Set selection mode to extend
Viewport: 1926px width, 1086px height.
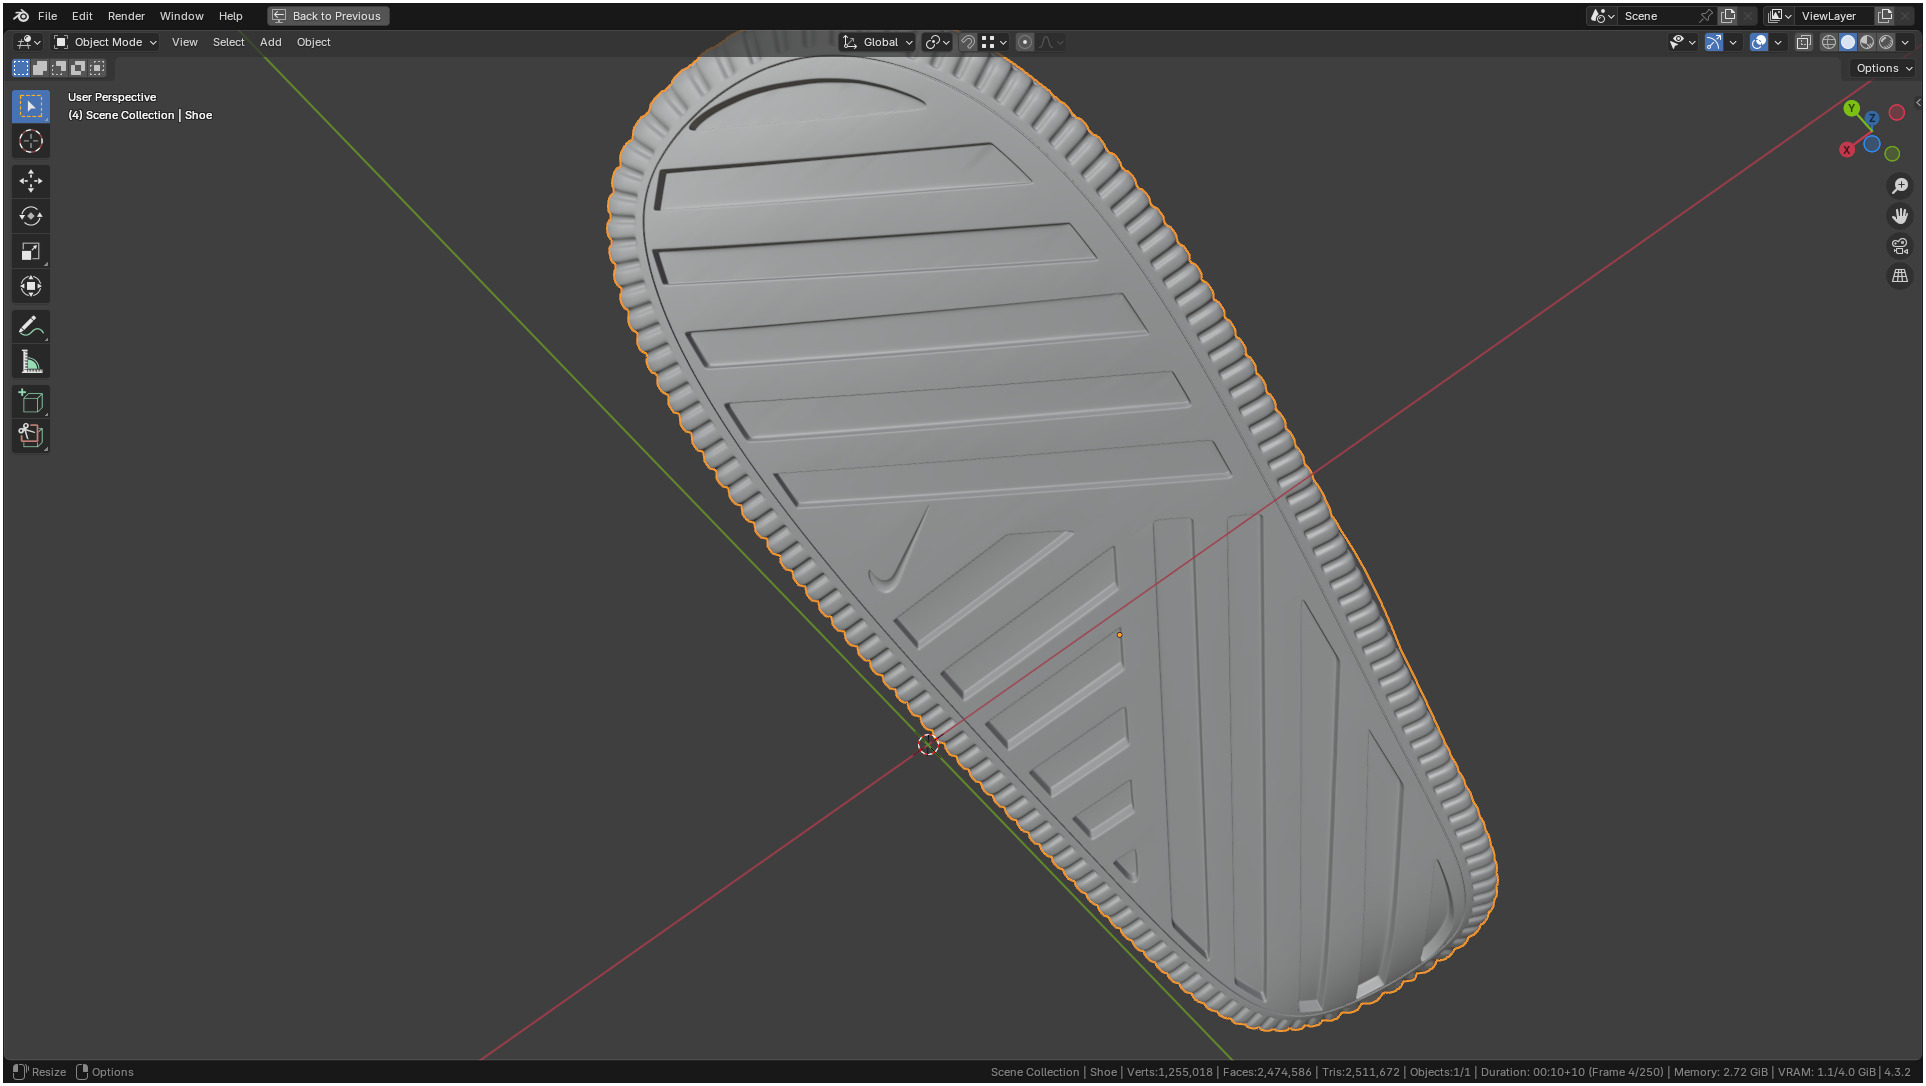tap(40, 68)
